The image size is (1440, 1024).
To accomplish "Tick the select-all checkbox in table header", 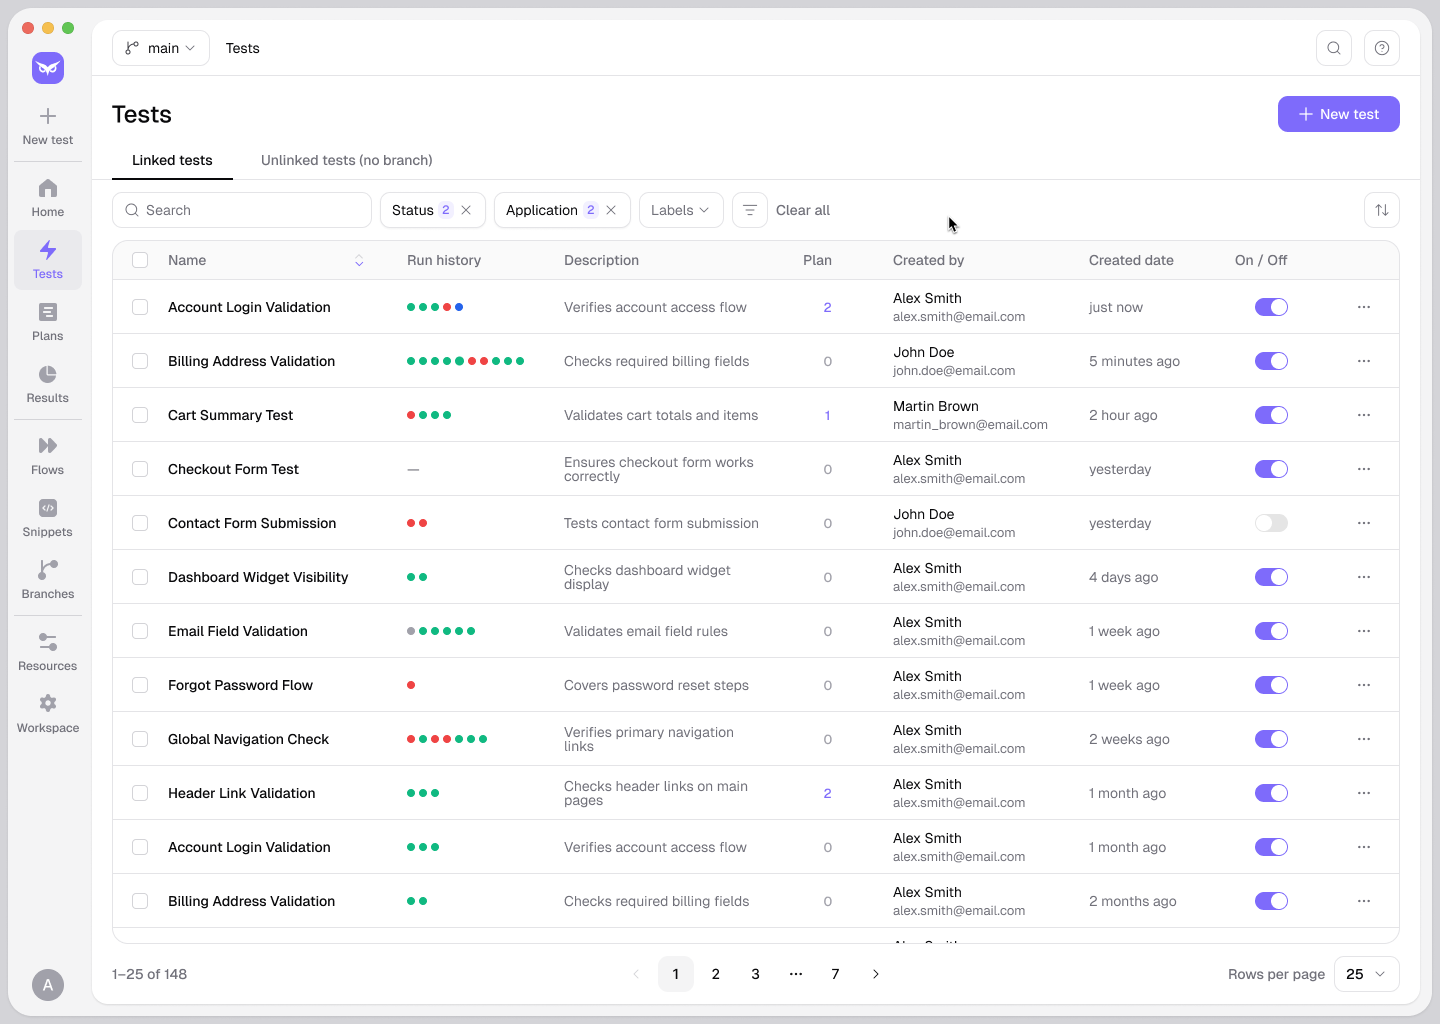I will pyautogui.click(x=140, y=260).
